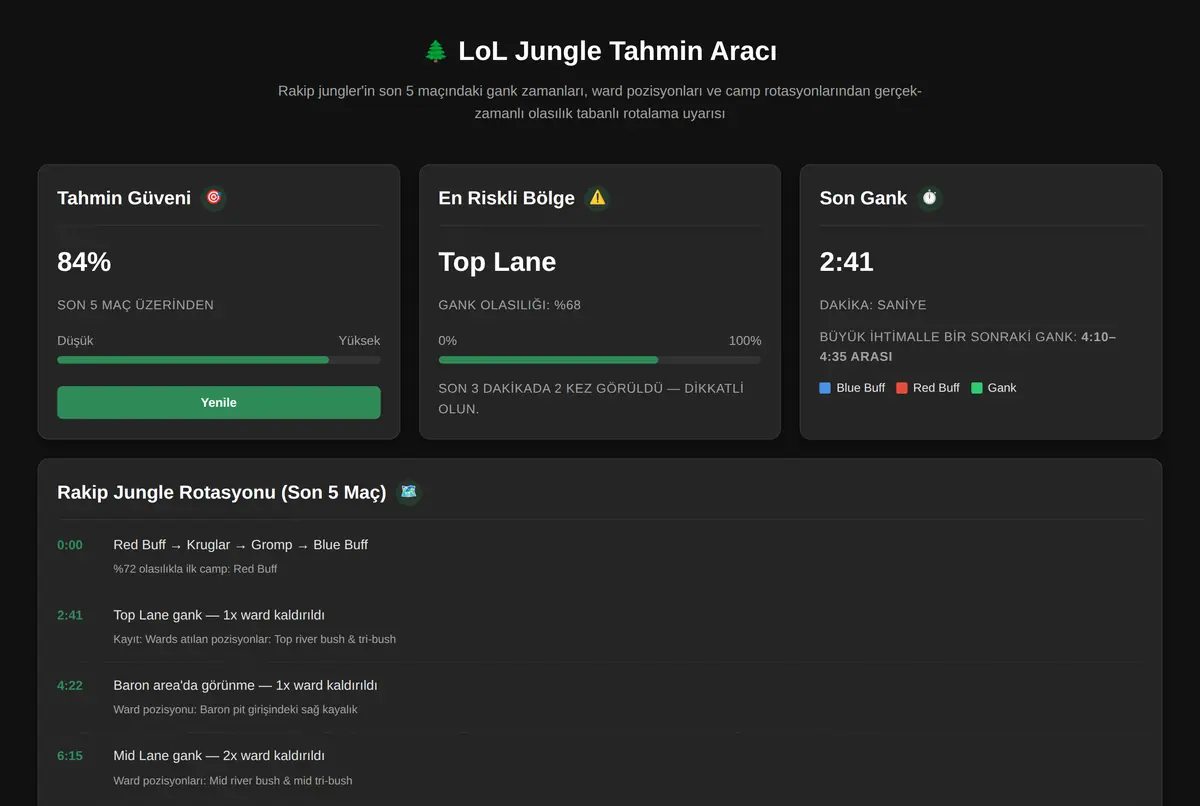1200x806 pixels.
Task: Click the 84% confidence value
Action: (x=84, y=262)
